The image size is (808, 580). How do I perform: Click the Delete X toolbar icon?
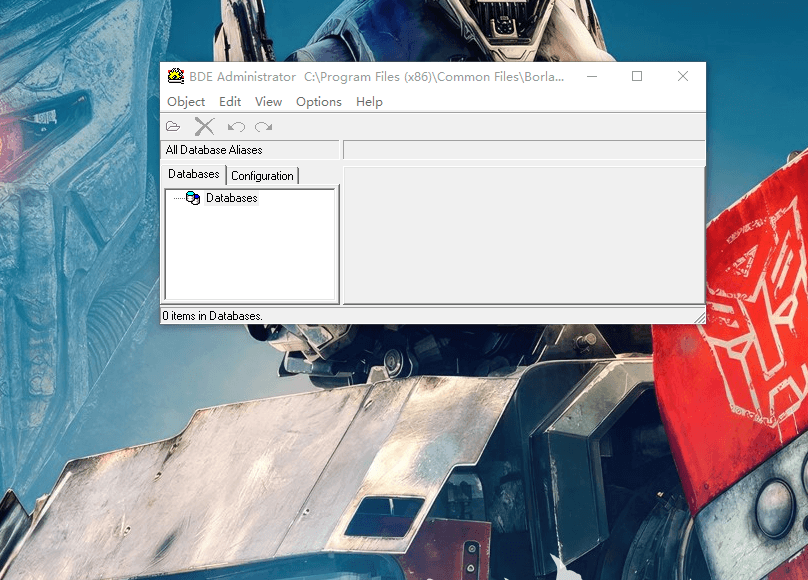click(x=204, y=126)
